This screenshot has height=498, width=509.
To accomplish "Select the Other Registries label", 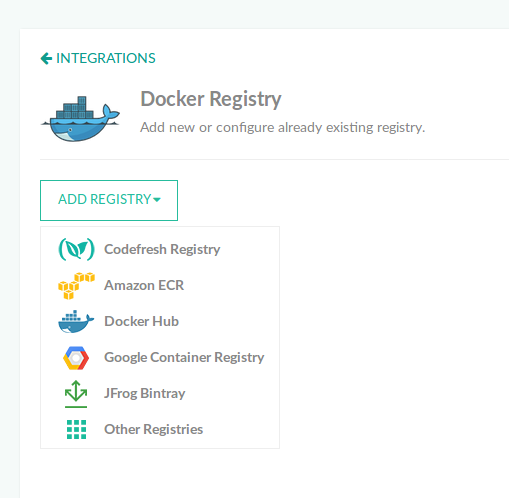I will pyautogui.click(x=154, y=429).
